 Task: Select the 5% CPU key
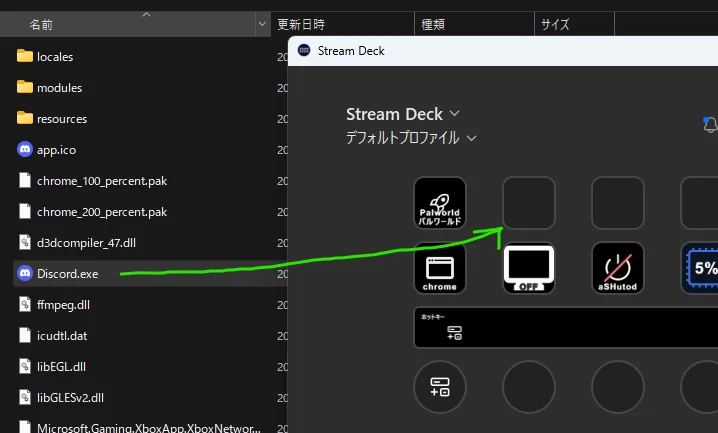coord(700,268)
